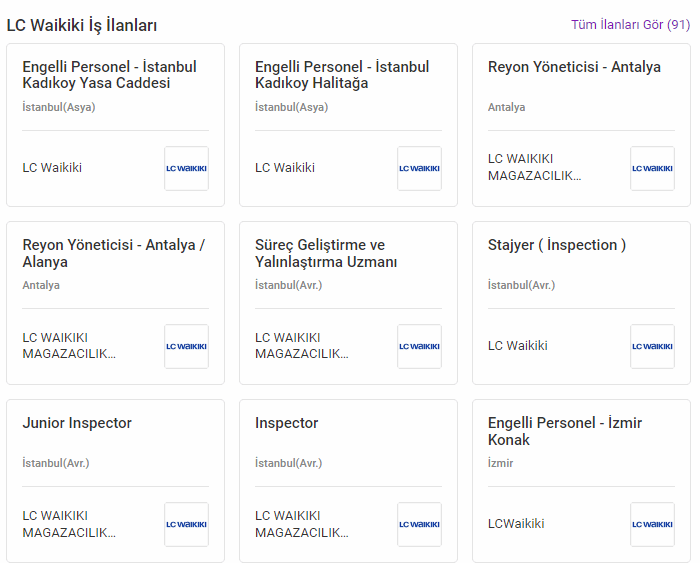Open Engelli Personel - İzmir Konak listing
Image resolution: width=700 pixels, height=563 pixels.
tap(565, 431)
